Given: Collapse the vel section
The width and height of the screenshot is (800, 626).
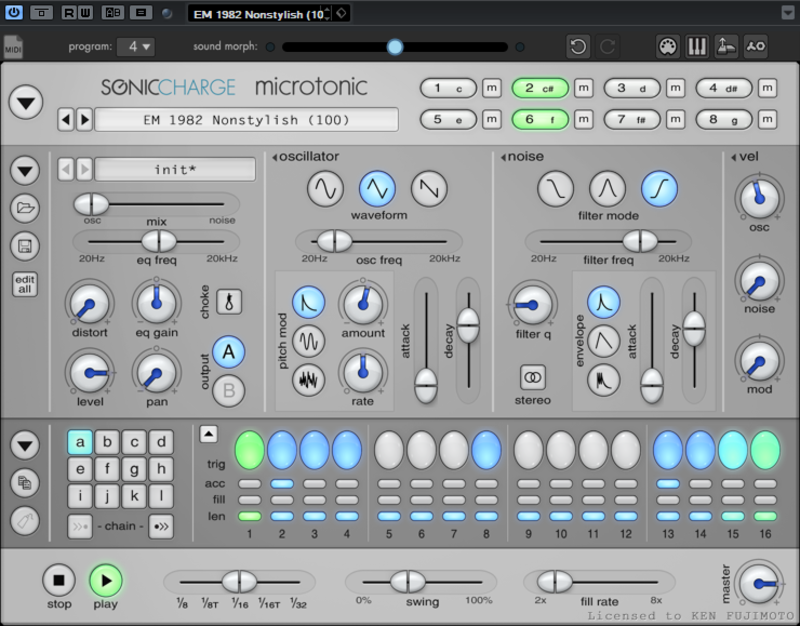Looking at the screenshot, I should tap(734, 157).
